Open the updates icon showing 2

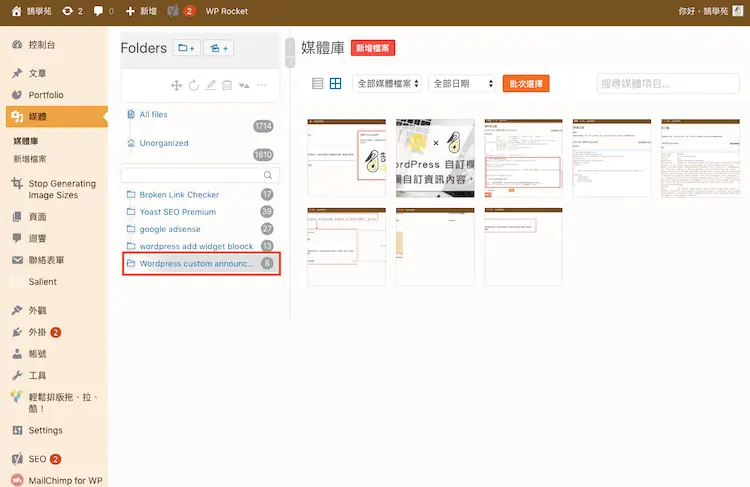pos(72,11)
